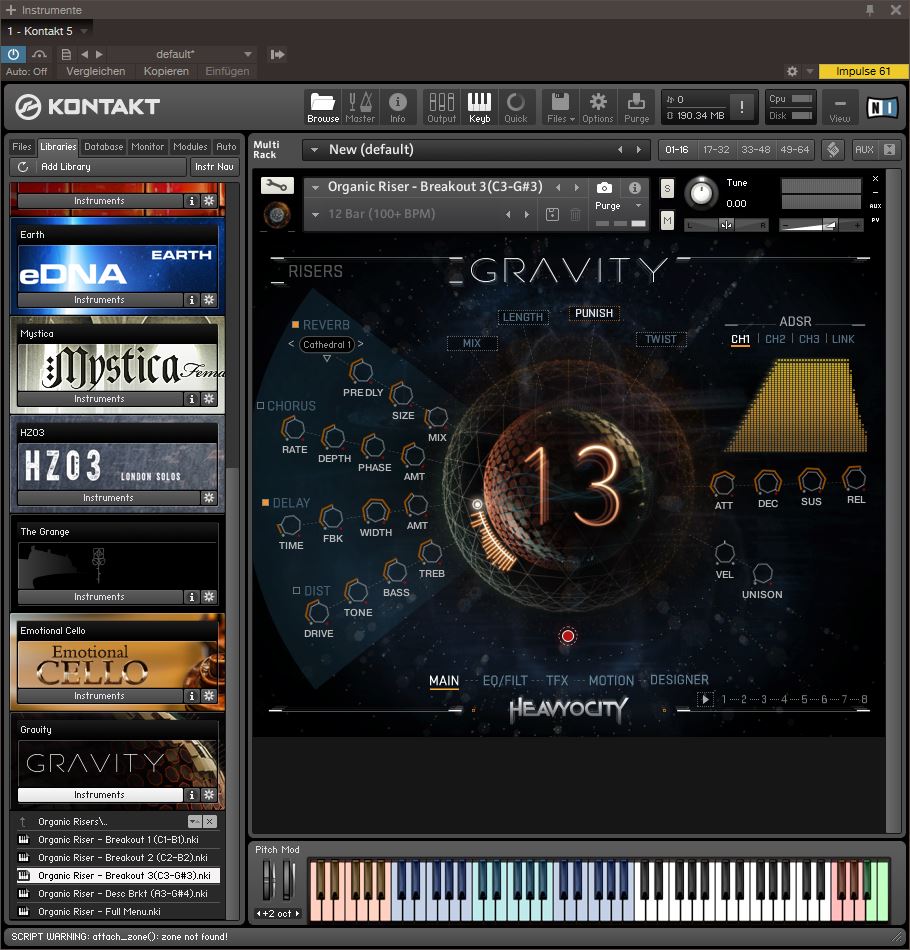Switch to the Files browser tab
The image size is (910, 950).
pos(22,147)
